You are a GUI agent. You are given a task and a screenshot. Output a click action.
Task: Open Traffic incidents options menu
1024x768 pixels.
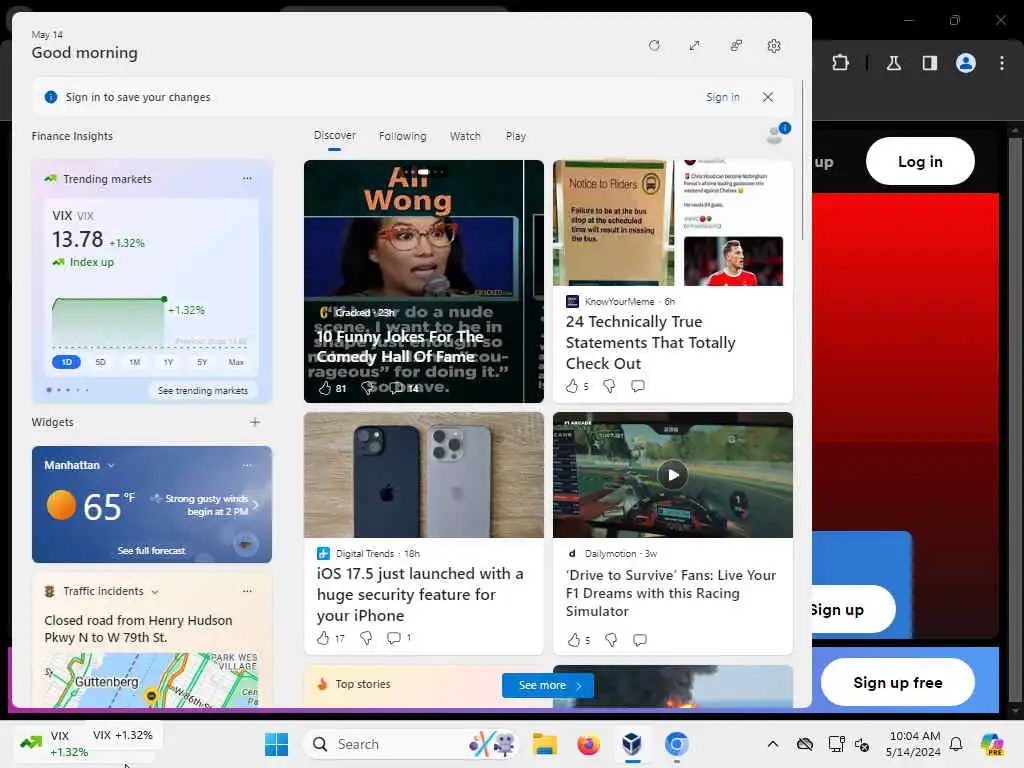tap(247, 591)
